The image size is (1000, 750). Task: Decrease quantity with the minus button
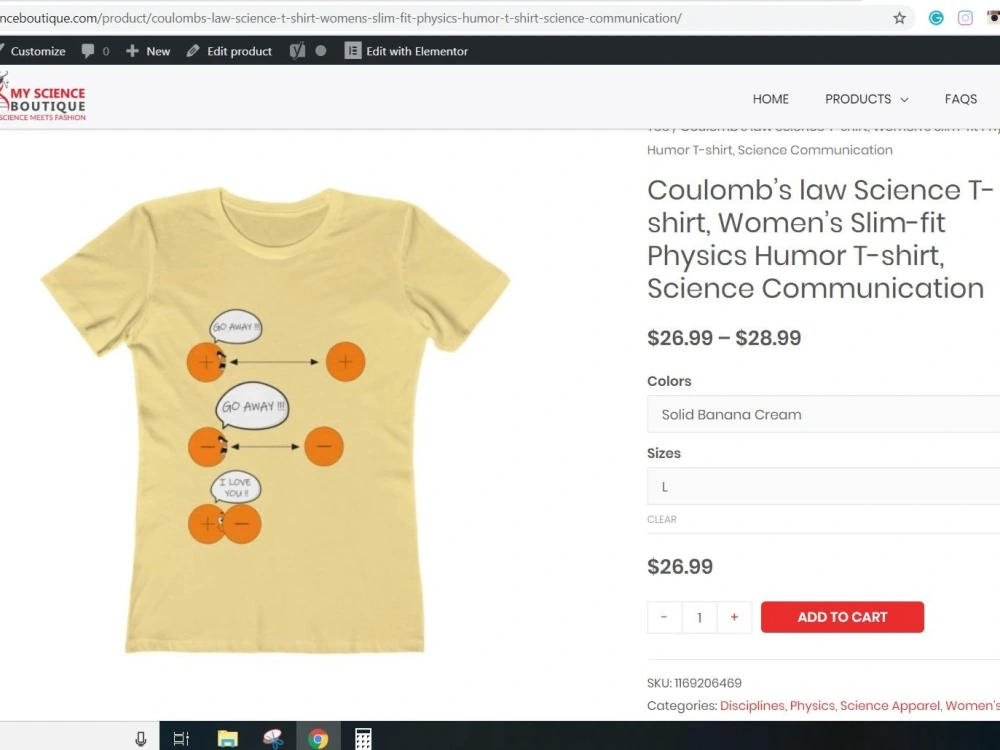pyautogui.click(x=664, y=617)
